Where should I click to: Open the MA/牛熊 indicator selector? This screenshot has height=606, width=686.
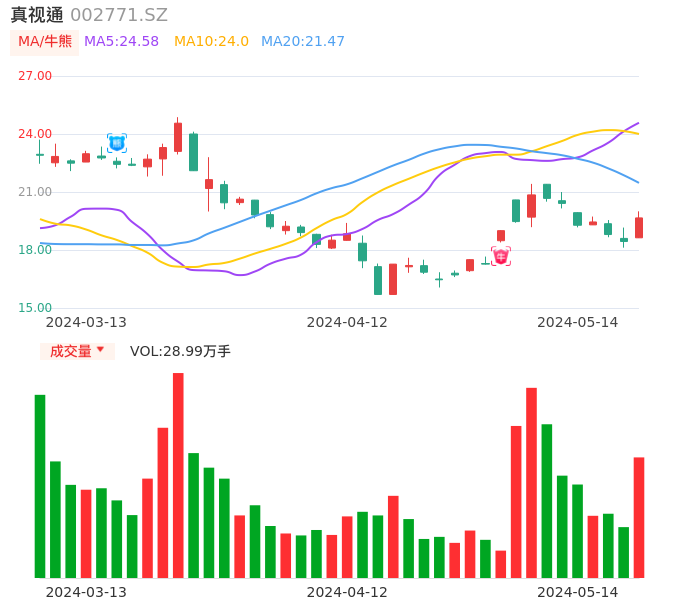coord(45,42)
